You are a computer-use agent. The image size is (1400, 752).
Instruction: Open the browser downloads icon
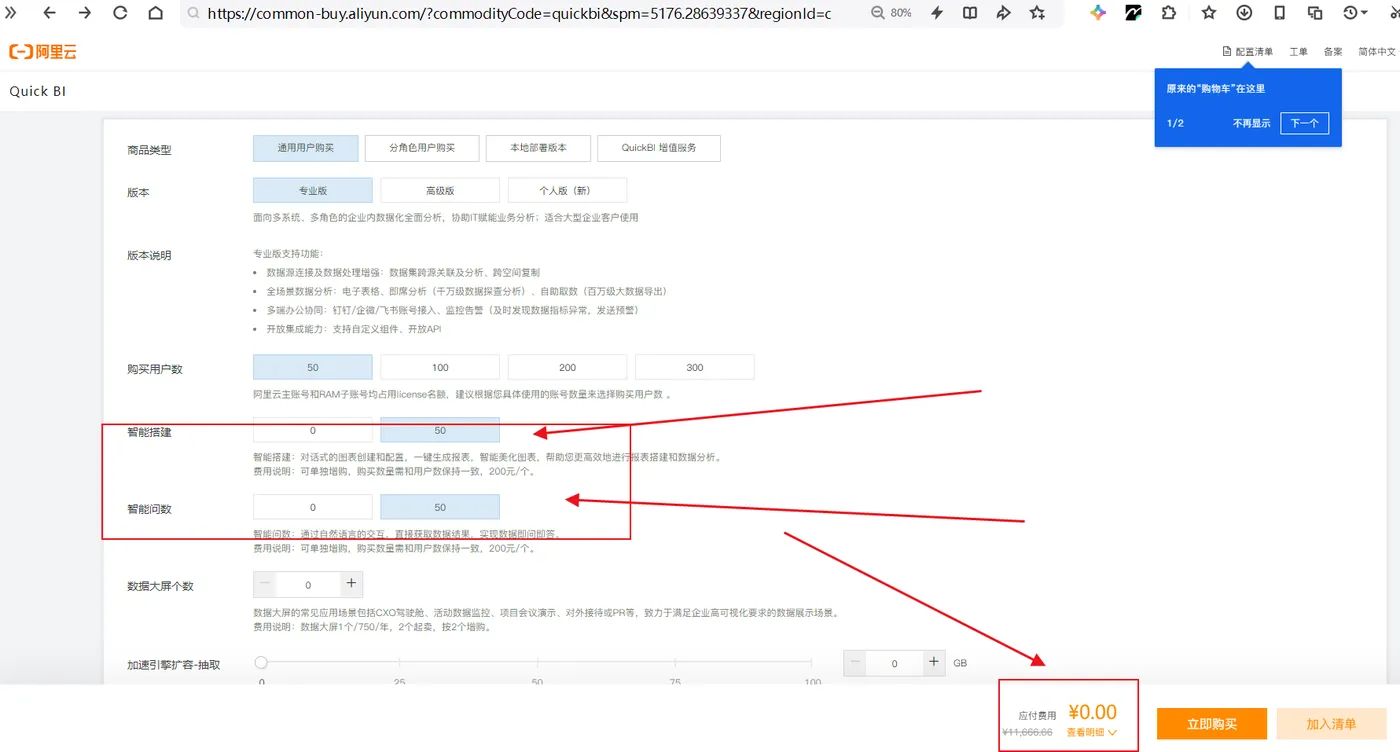point(1244,13)
